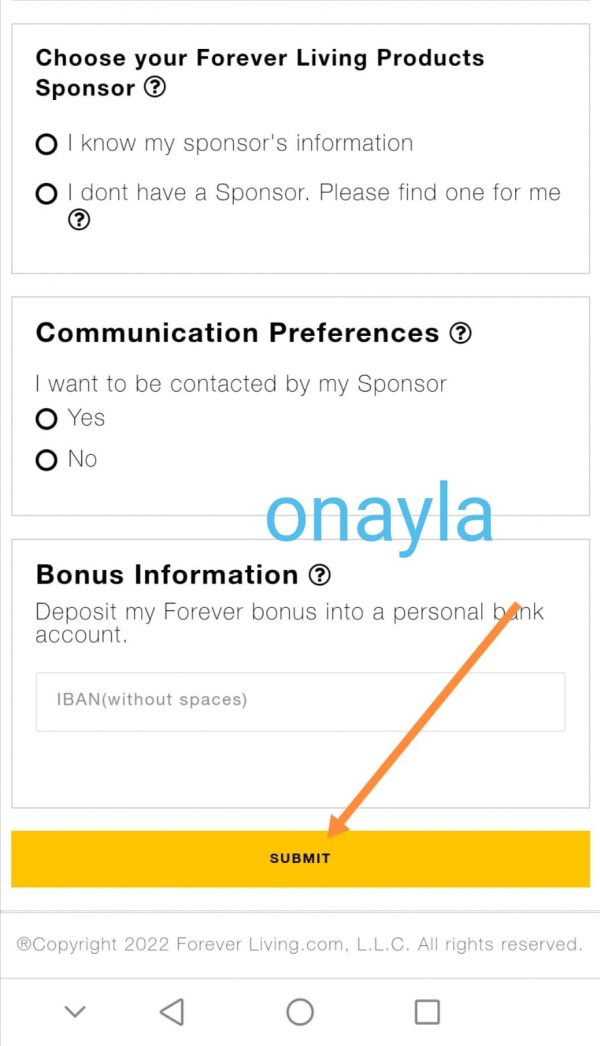Open help icon beside Sponsor heading
The image size is (600, 1046).
click(x=155, y=88)
